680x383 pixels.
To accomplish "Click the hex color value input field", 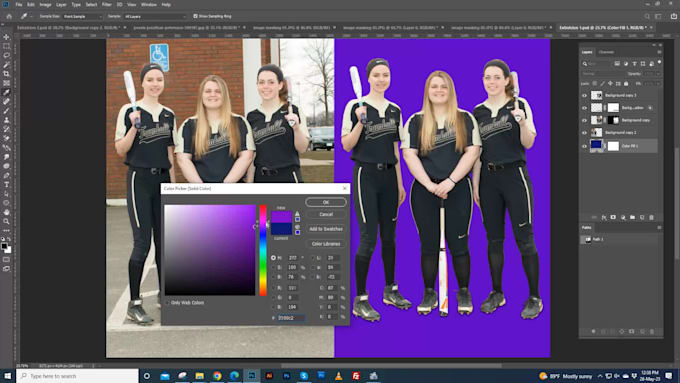I will click(291, 318).
